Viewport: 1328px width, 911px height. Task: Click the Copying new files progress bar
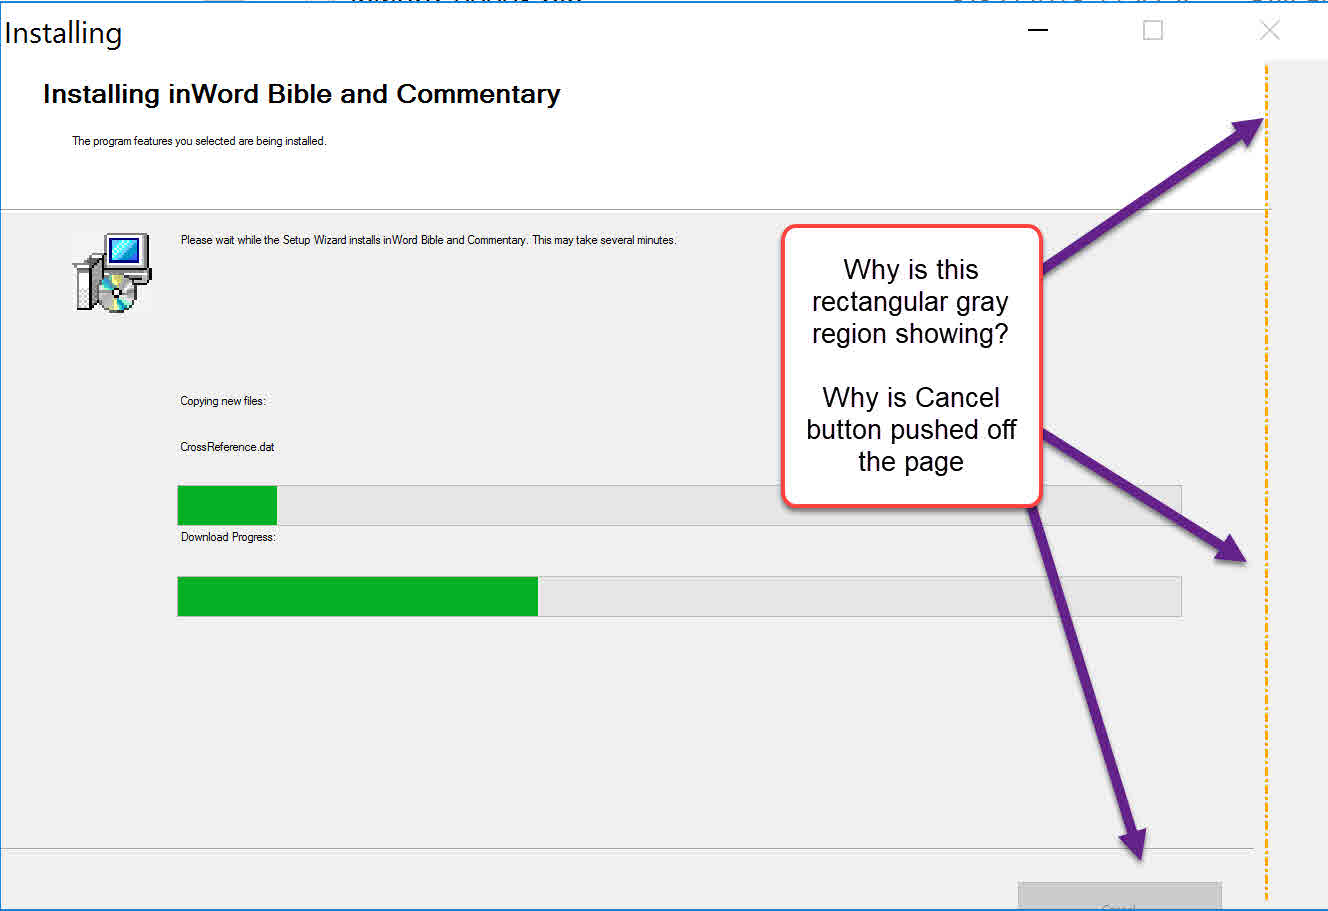679,505
